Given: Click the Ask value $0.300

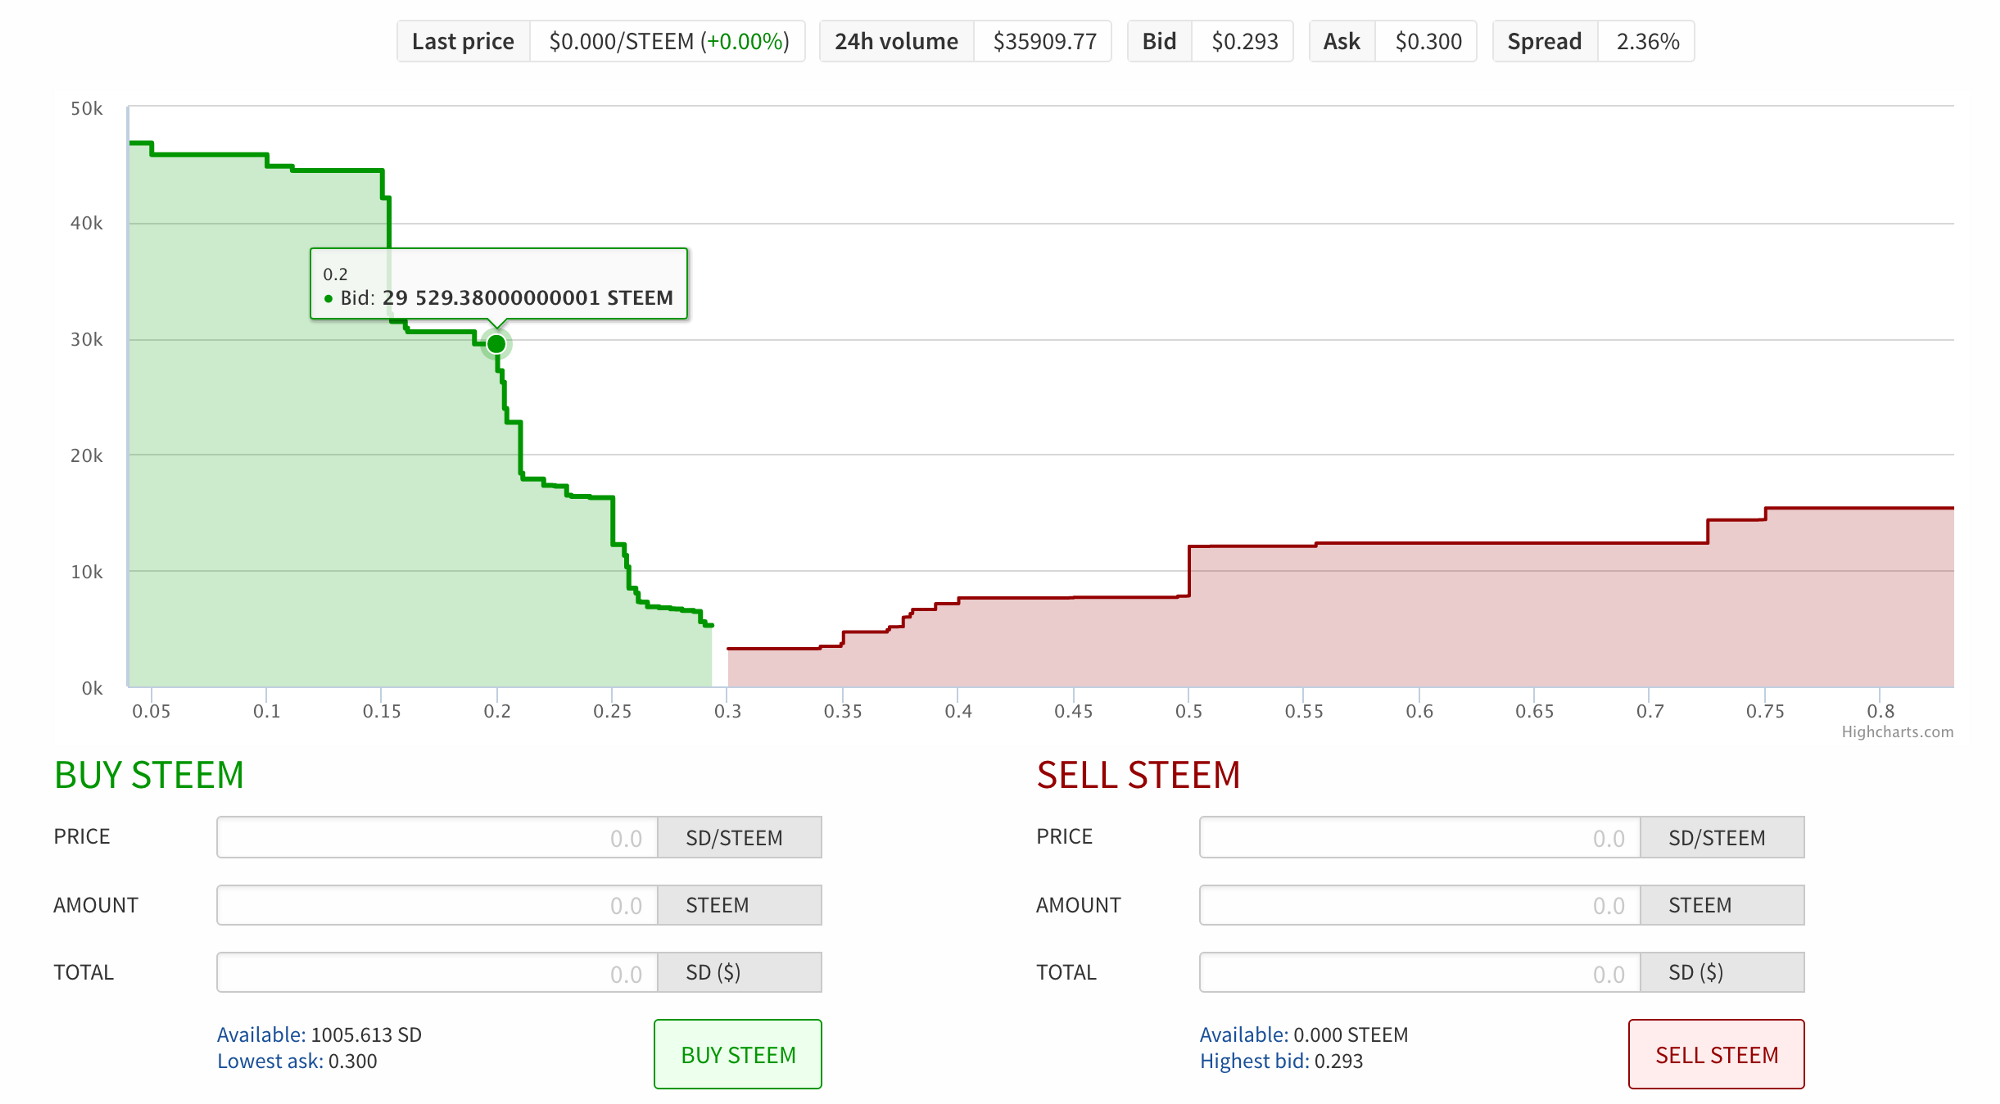Looking at the screenshot, I should (x=1428, y=41).
